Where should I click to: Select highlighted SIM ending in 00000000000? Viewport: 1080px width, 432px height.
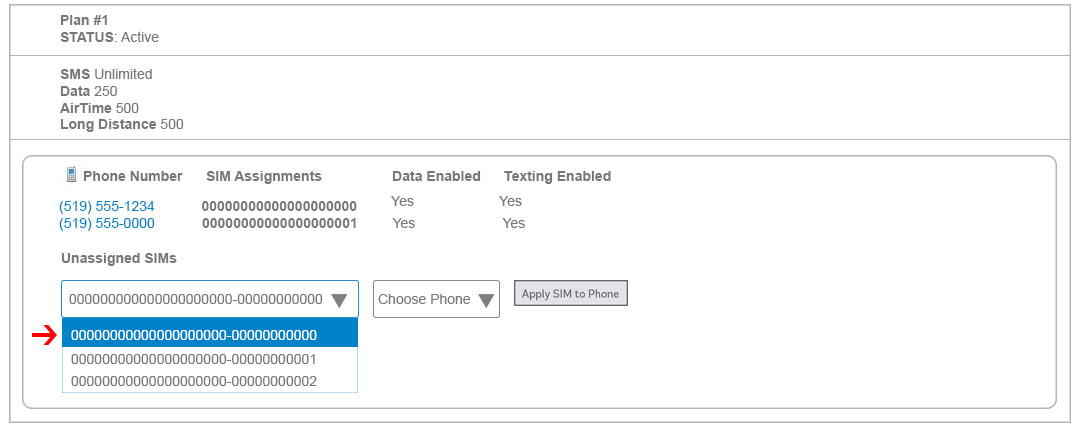click(210, 335)
